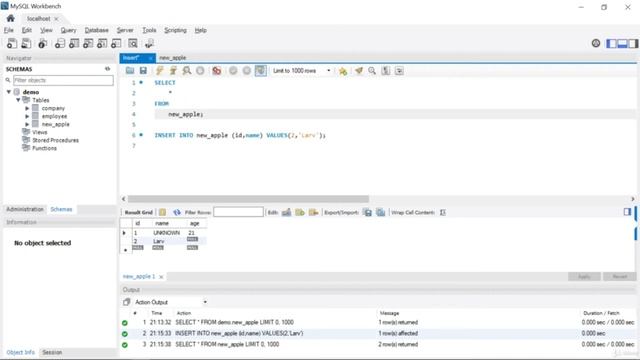This screenshot has height=360, width=640.
Task: Open script file folder icon in editor
Action: coord(130,71)
